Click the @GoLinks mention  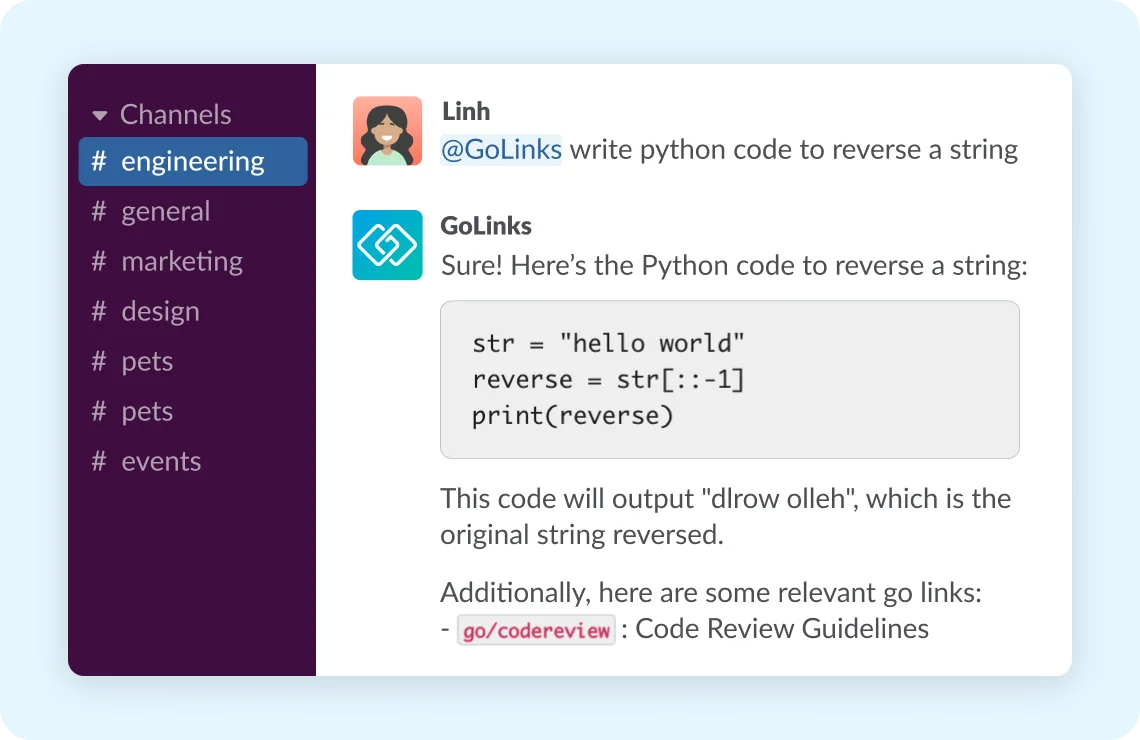pos(501,149)
